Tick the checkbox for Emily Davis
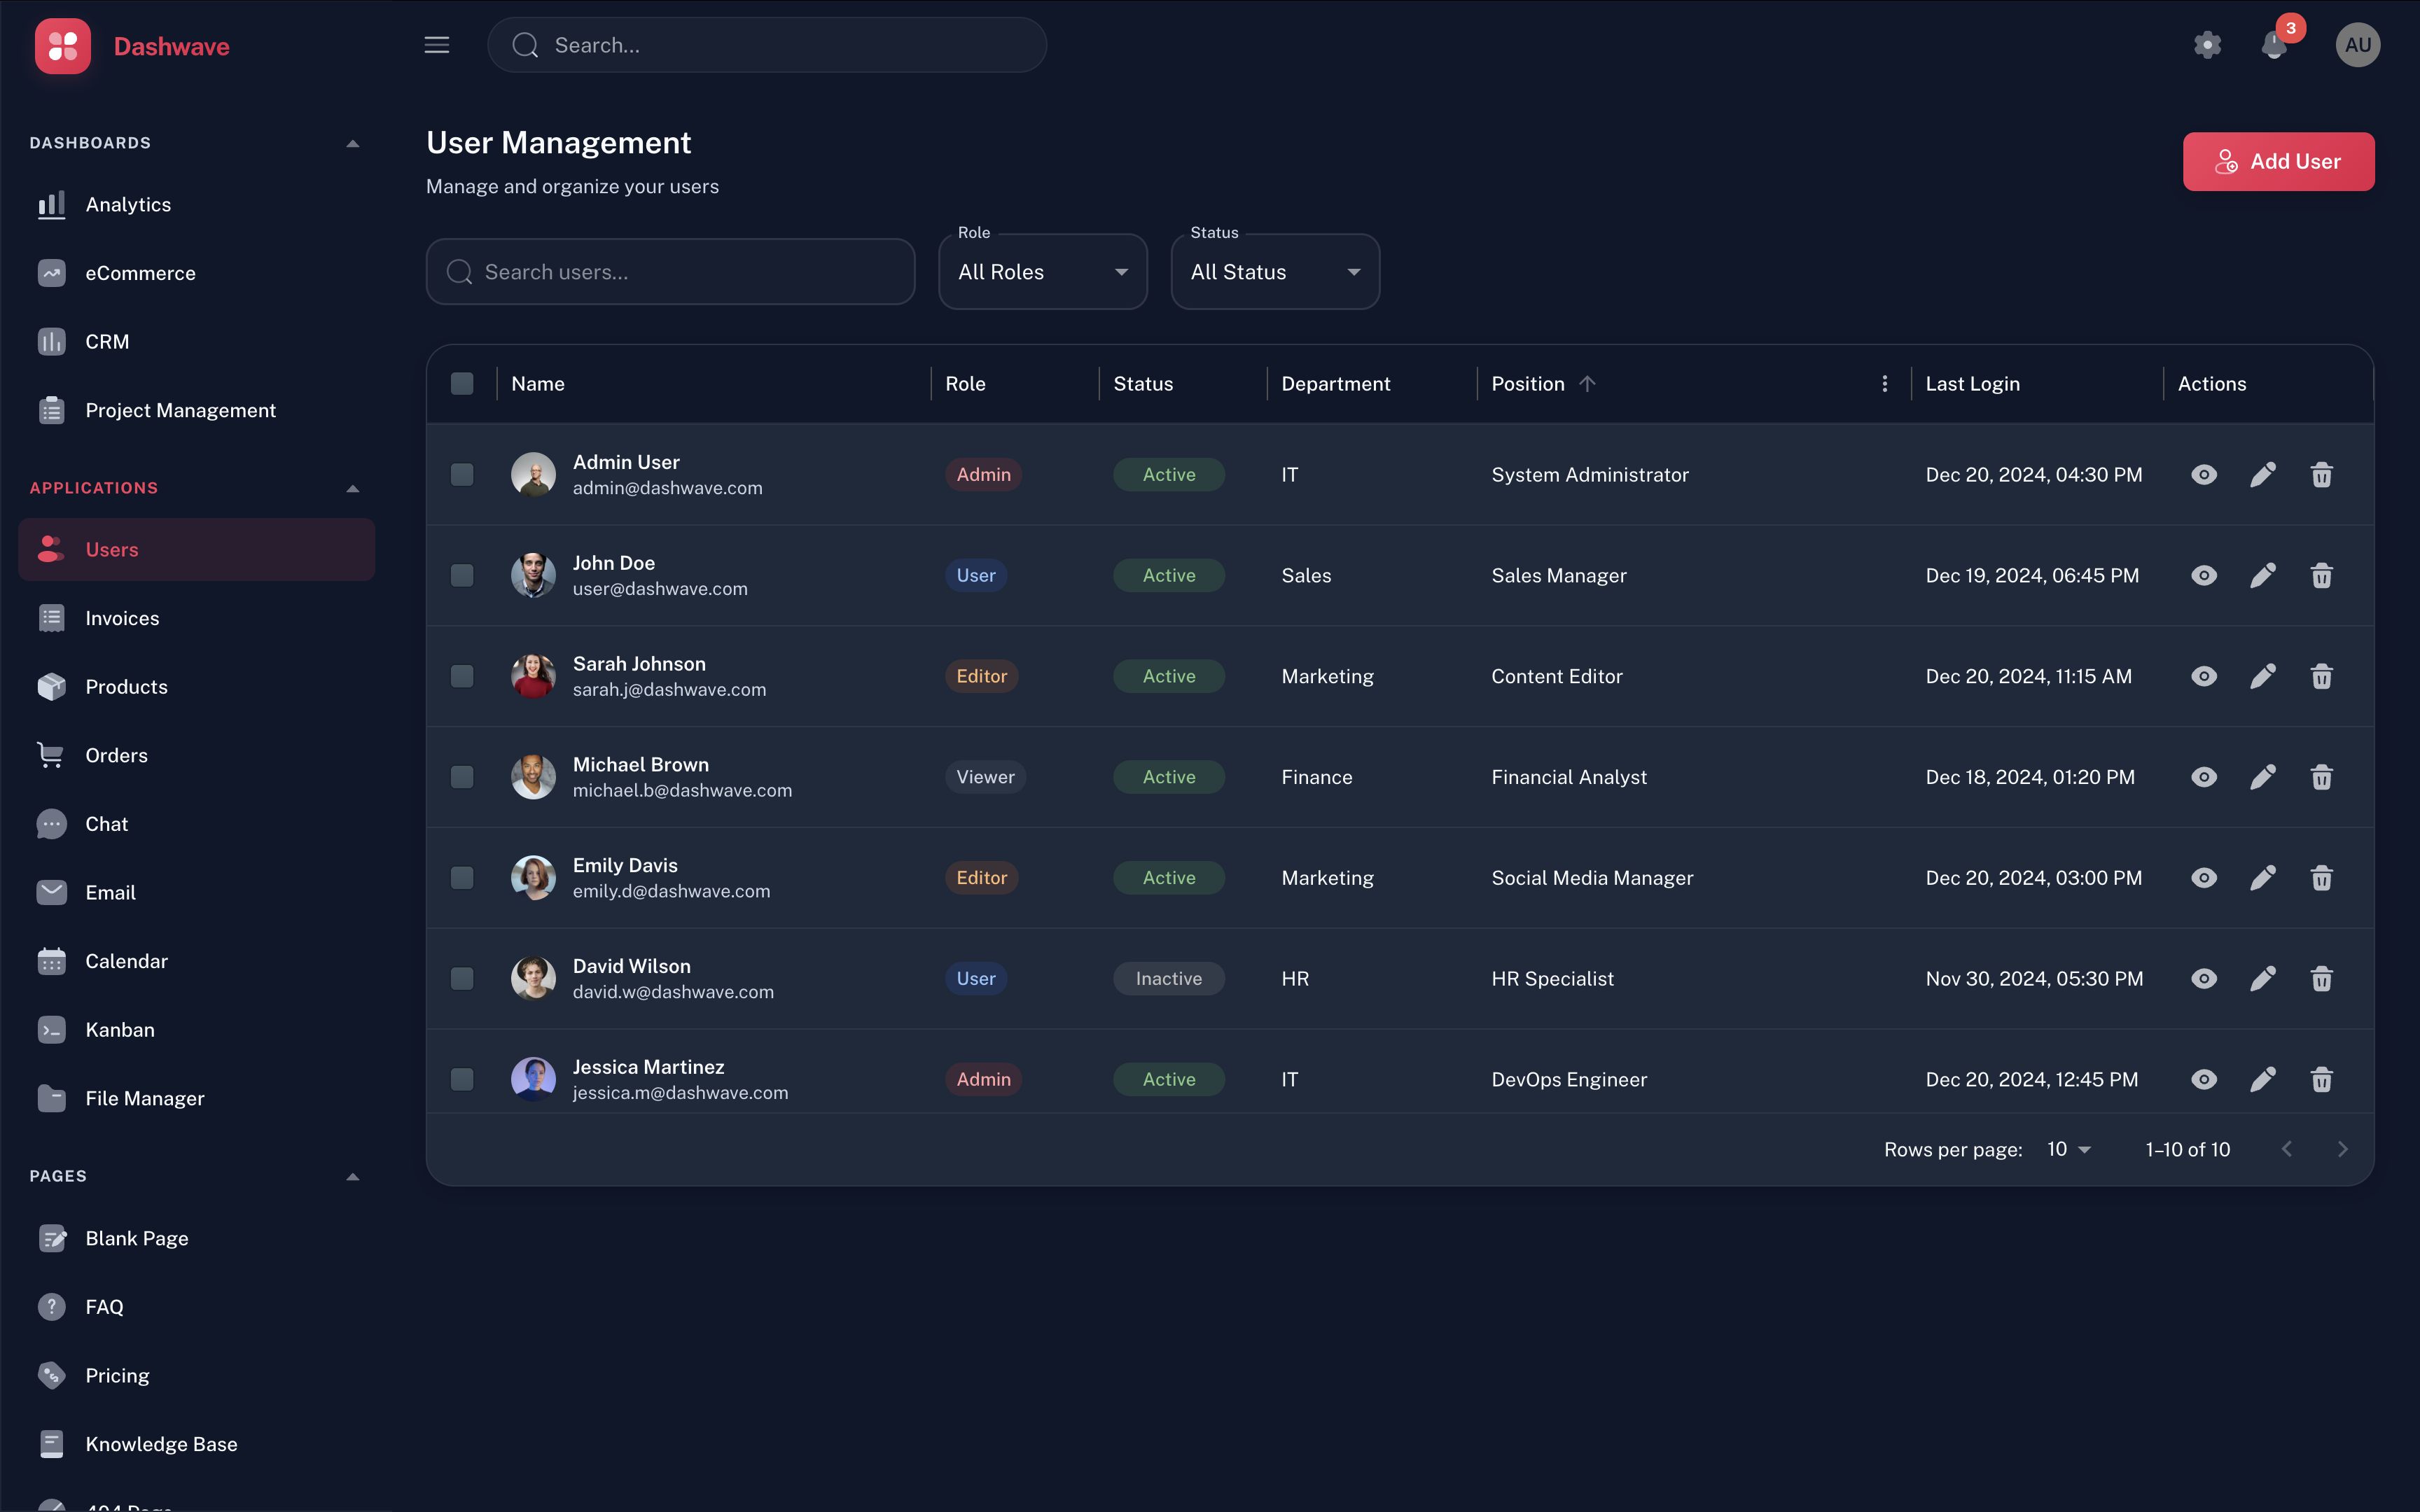Screen dimensions: 2420x1512 click(x=462, y=877)
